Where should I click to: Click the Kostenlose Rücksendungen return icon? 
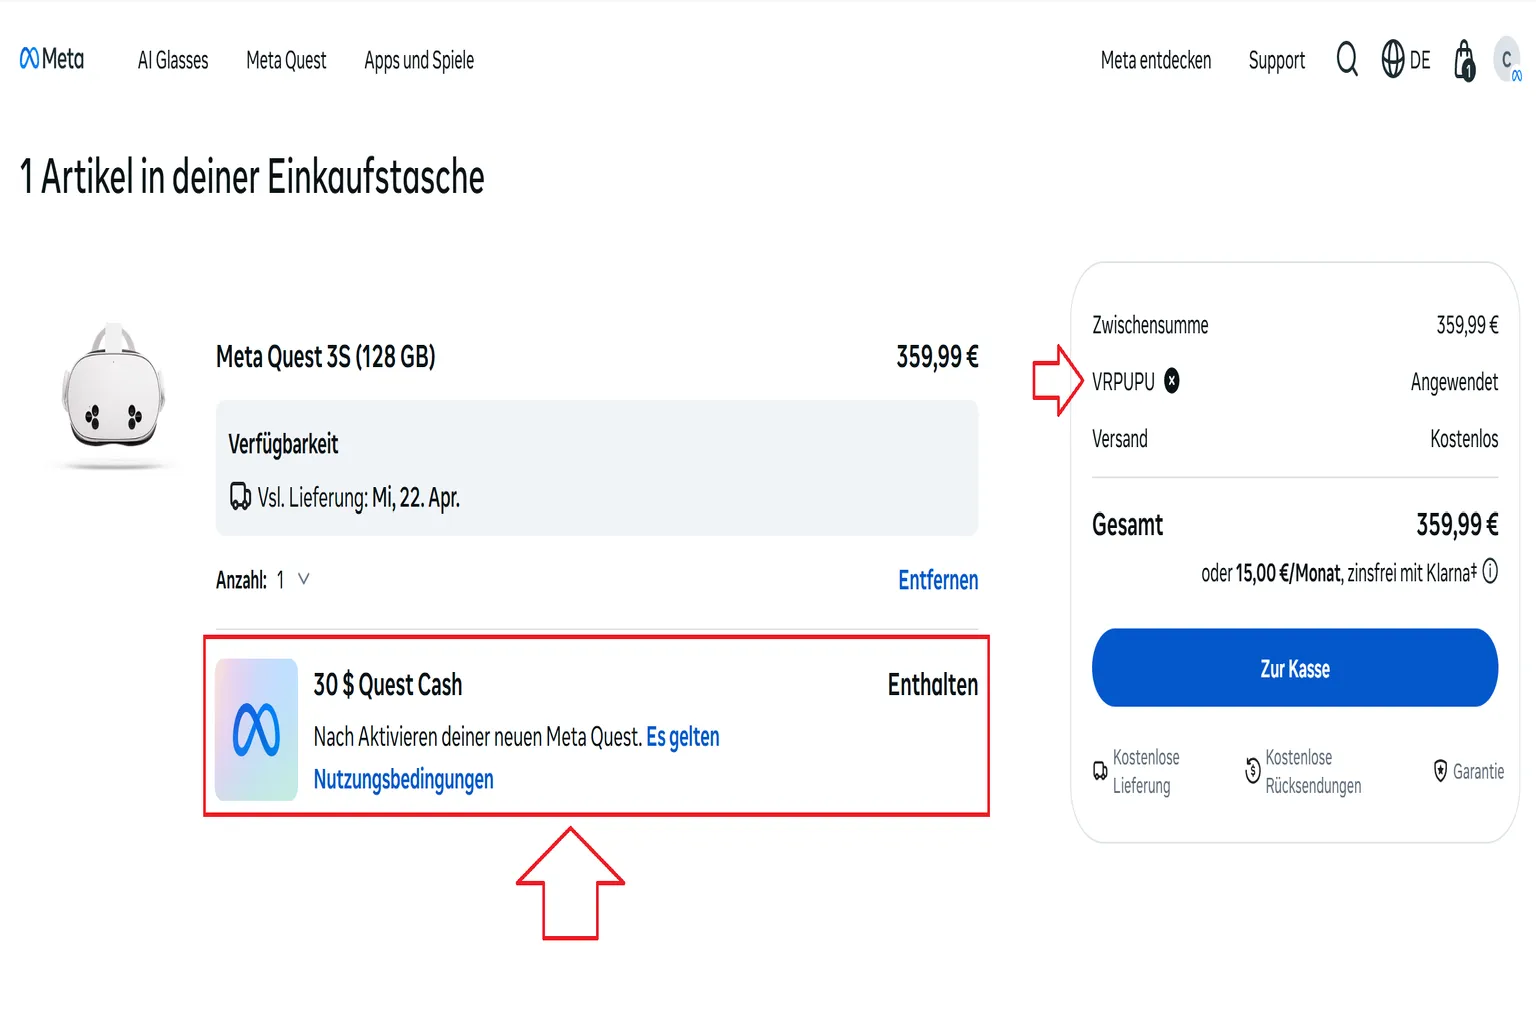pyautogui.click(x=1252, y=770)
